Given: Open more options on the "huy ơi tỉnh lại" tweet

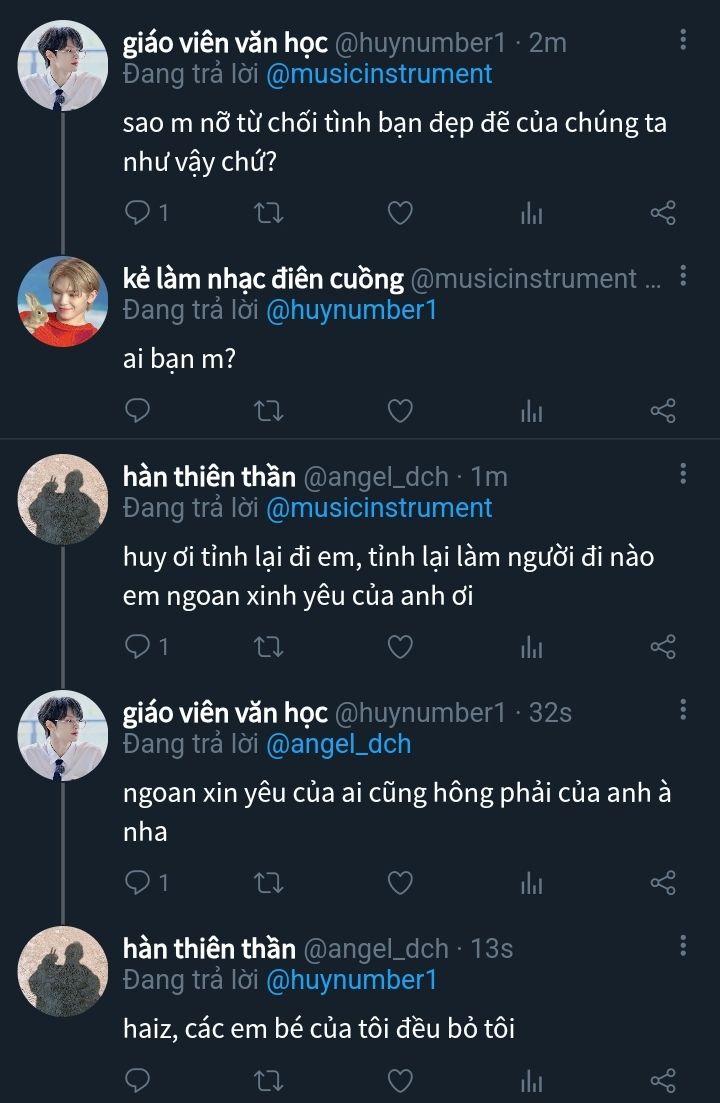Looking at the screenshot, I should point(683,474).
